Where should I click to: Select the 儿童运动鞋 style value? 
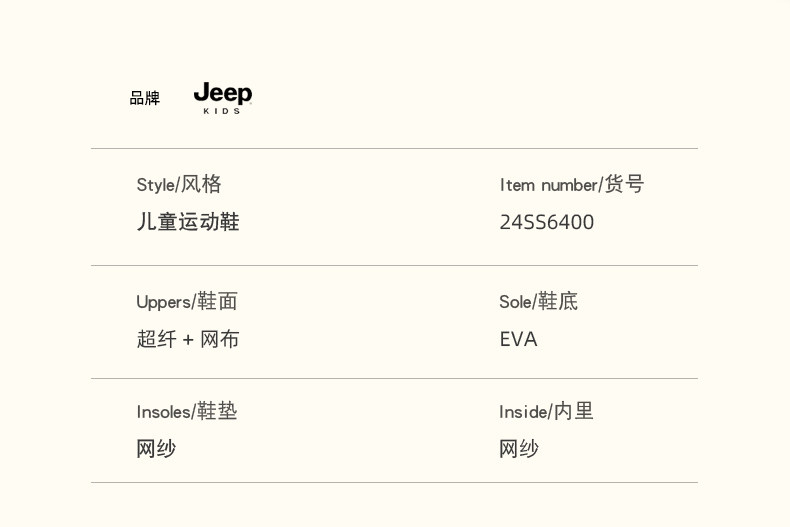[x=188, y=222]
